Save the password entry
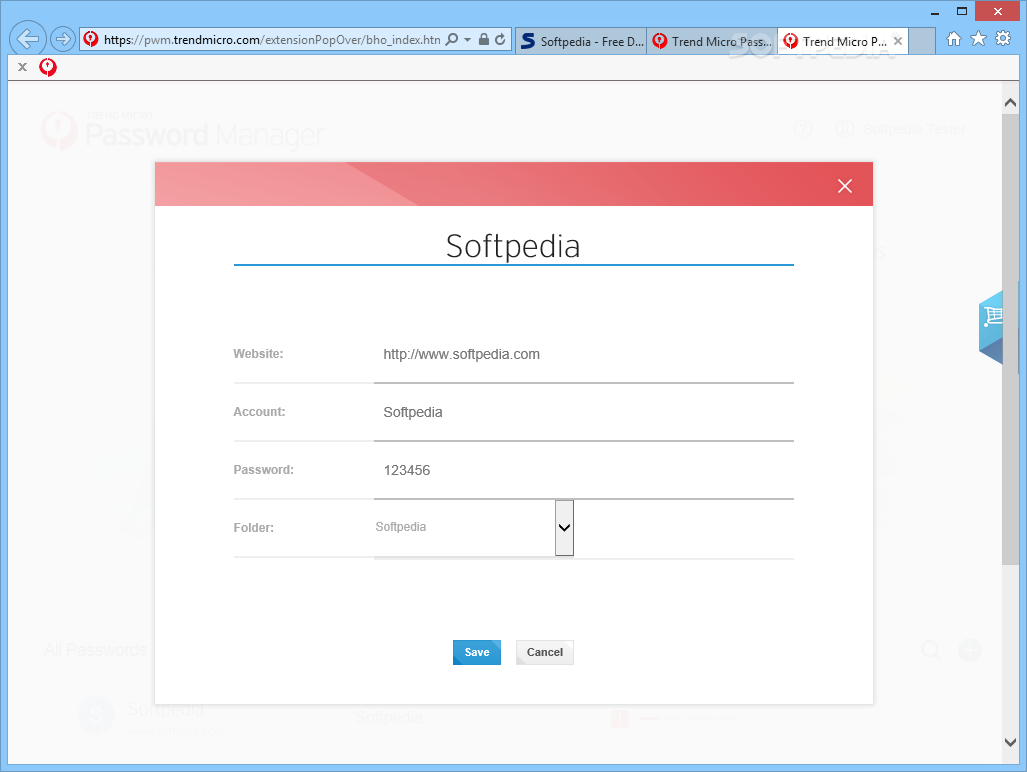This screenshot has width=1027, height=772. pos(477,652)
